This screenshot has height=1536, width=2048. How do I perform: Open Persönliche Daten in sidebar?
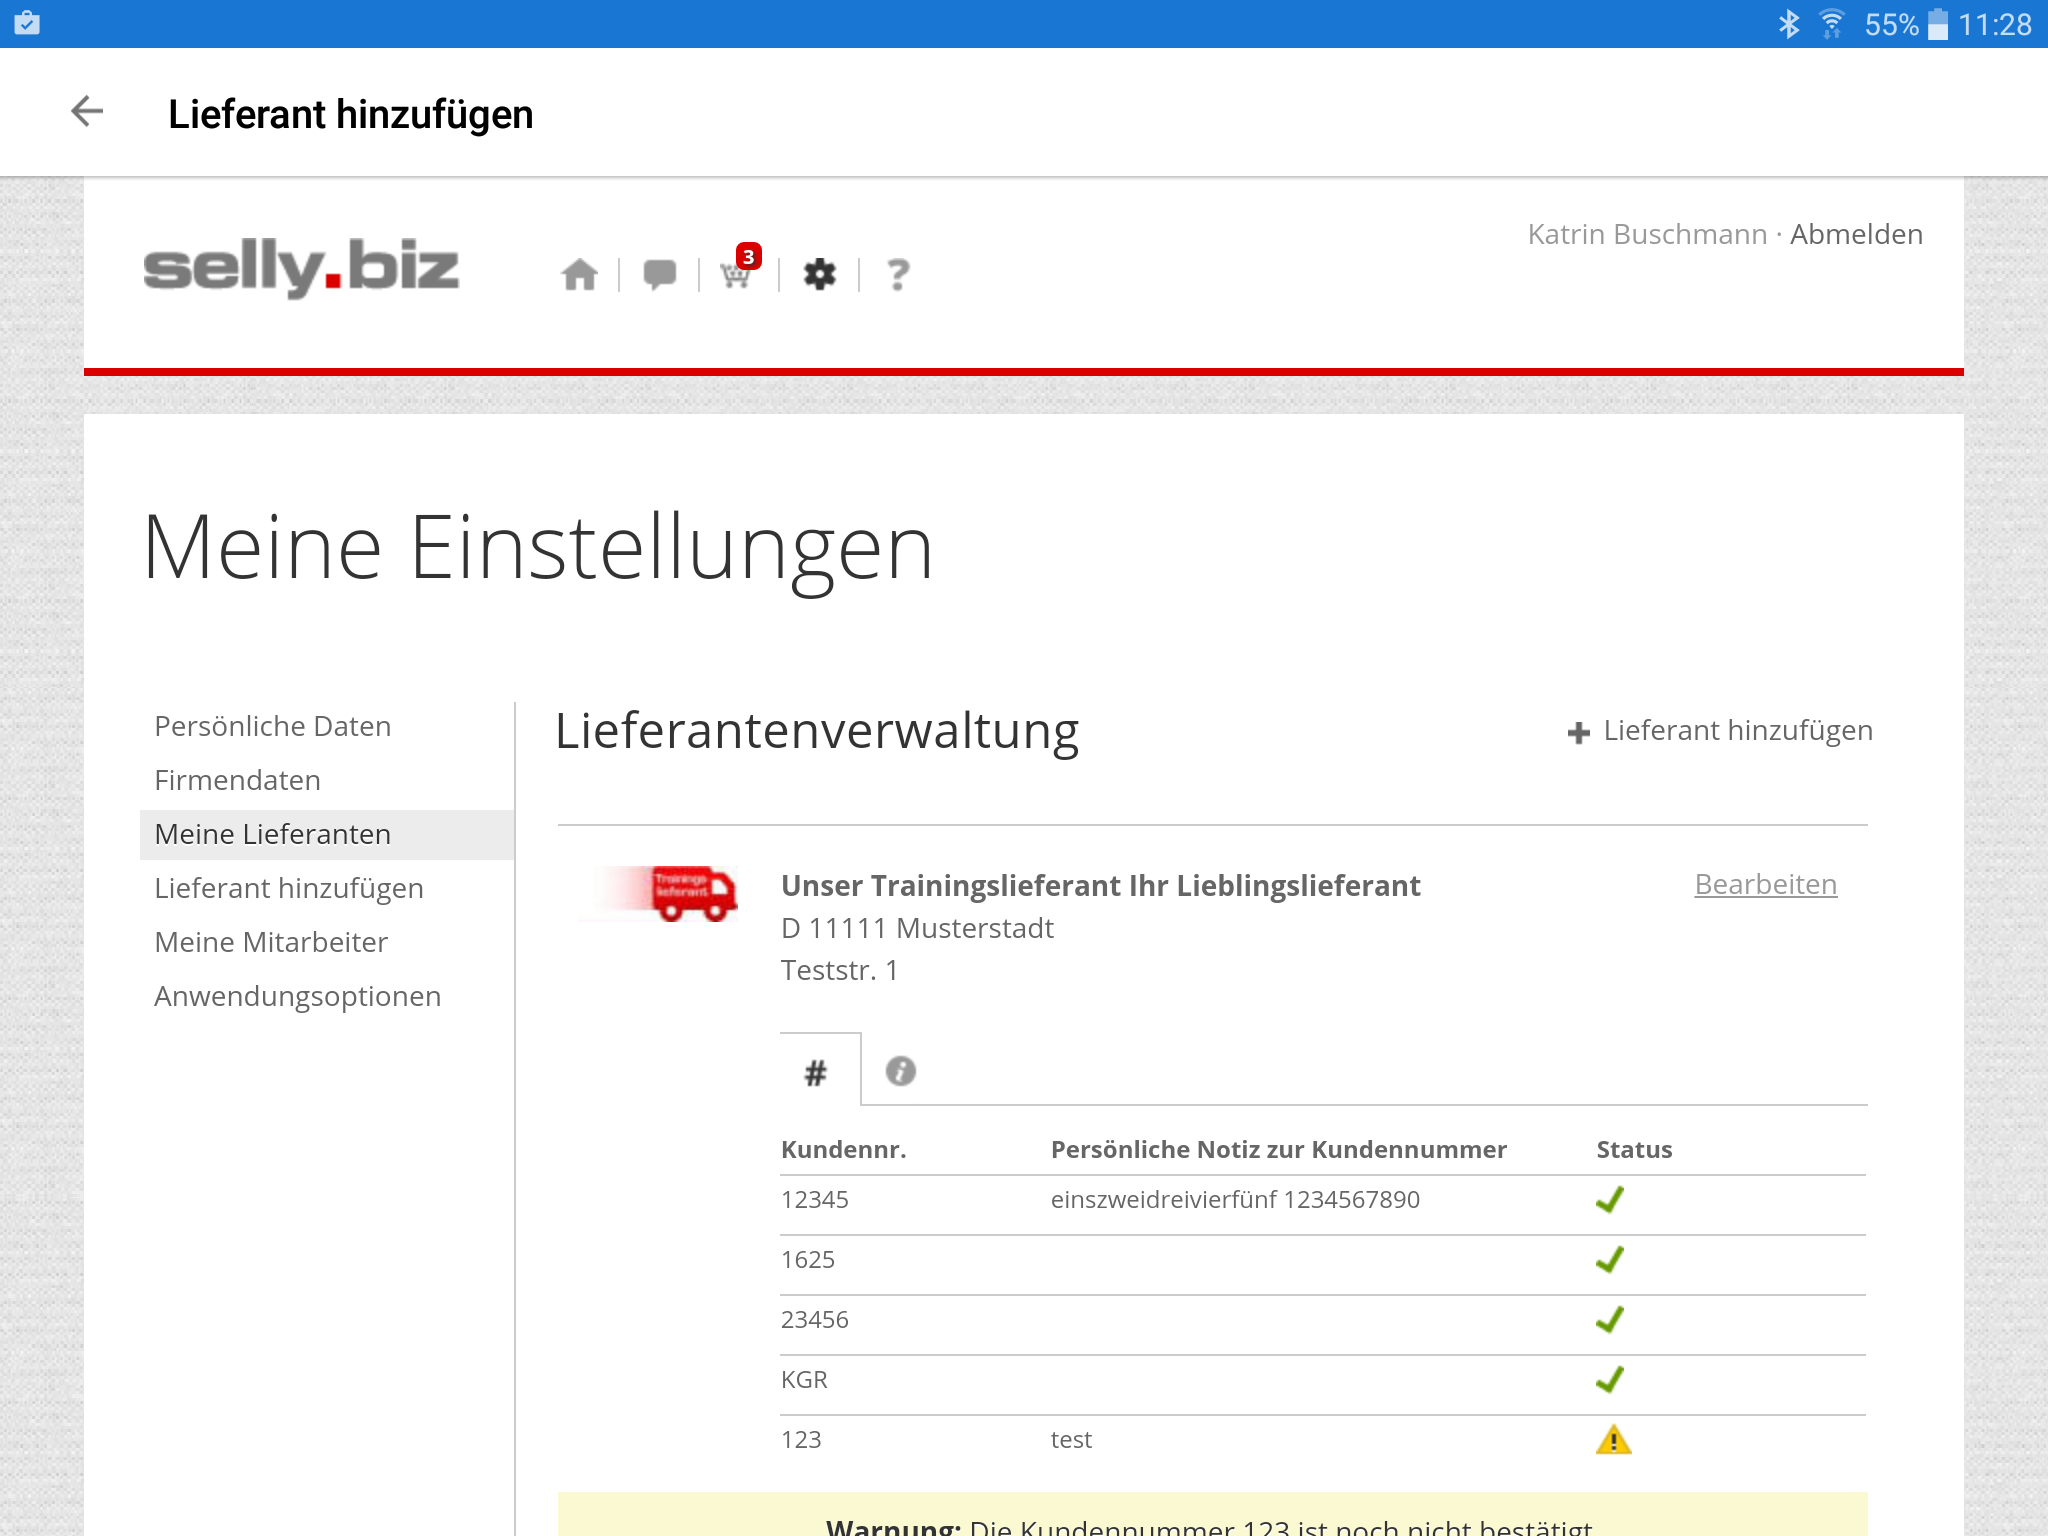[272, 726]
